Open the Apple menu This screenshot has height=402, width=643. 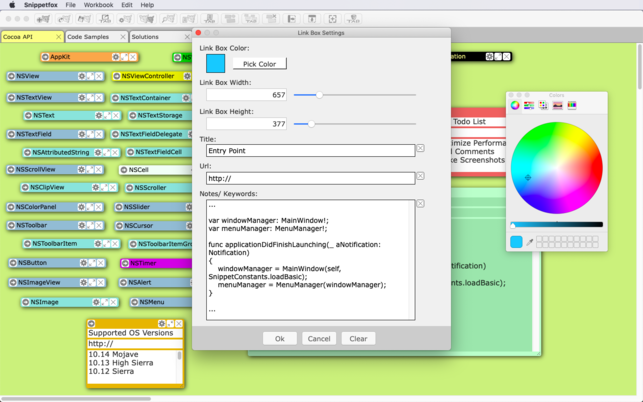click(x=12, y=5)
